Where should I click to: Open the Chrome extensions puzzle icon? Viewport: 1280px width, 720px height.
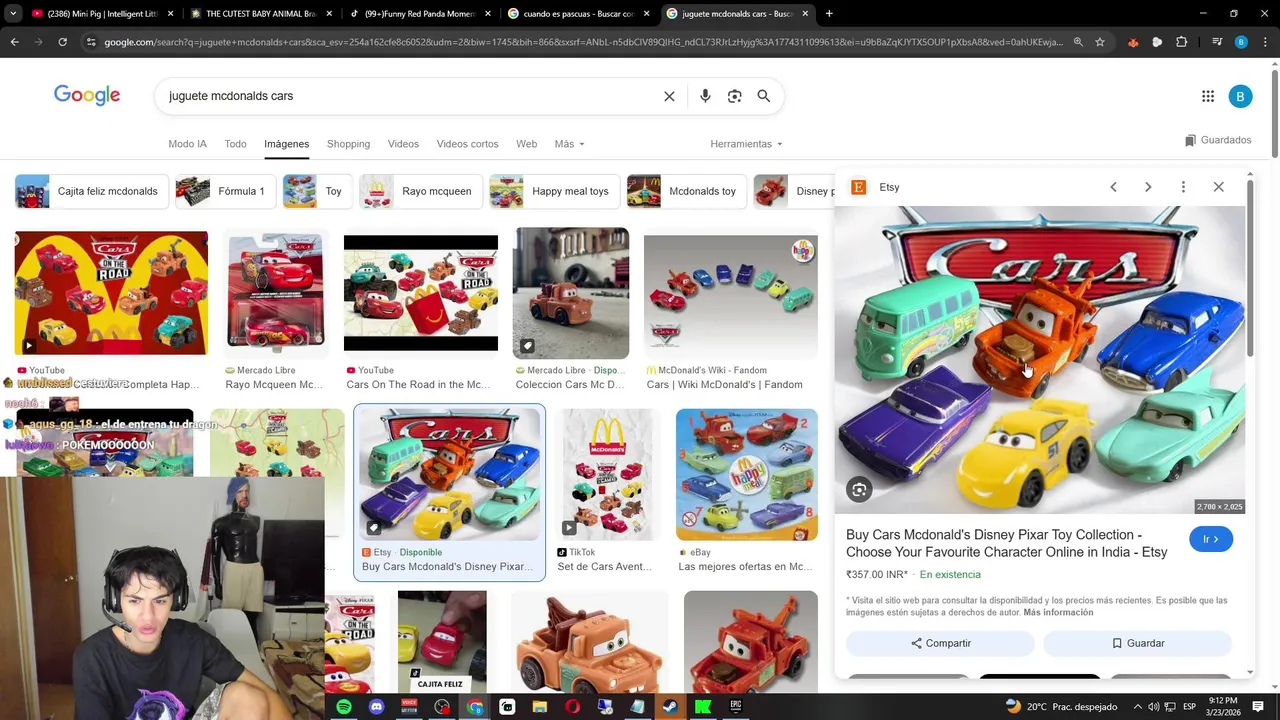1181,42
